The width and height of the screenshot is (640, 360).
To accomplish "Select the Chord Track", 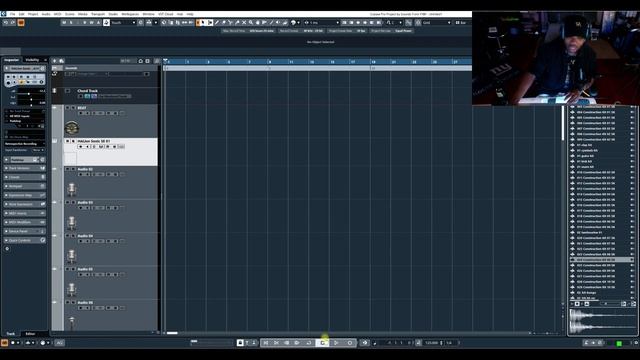I will coord(88,91).
